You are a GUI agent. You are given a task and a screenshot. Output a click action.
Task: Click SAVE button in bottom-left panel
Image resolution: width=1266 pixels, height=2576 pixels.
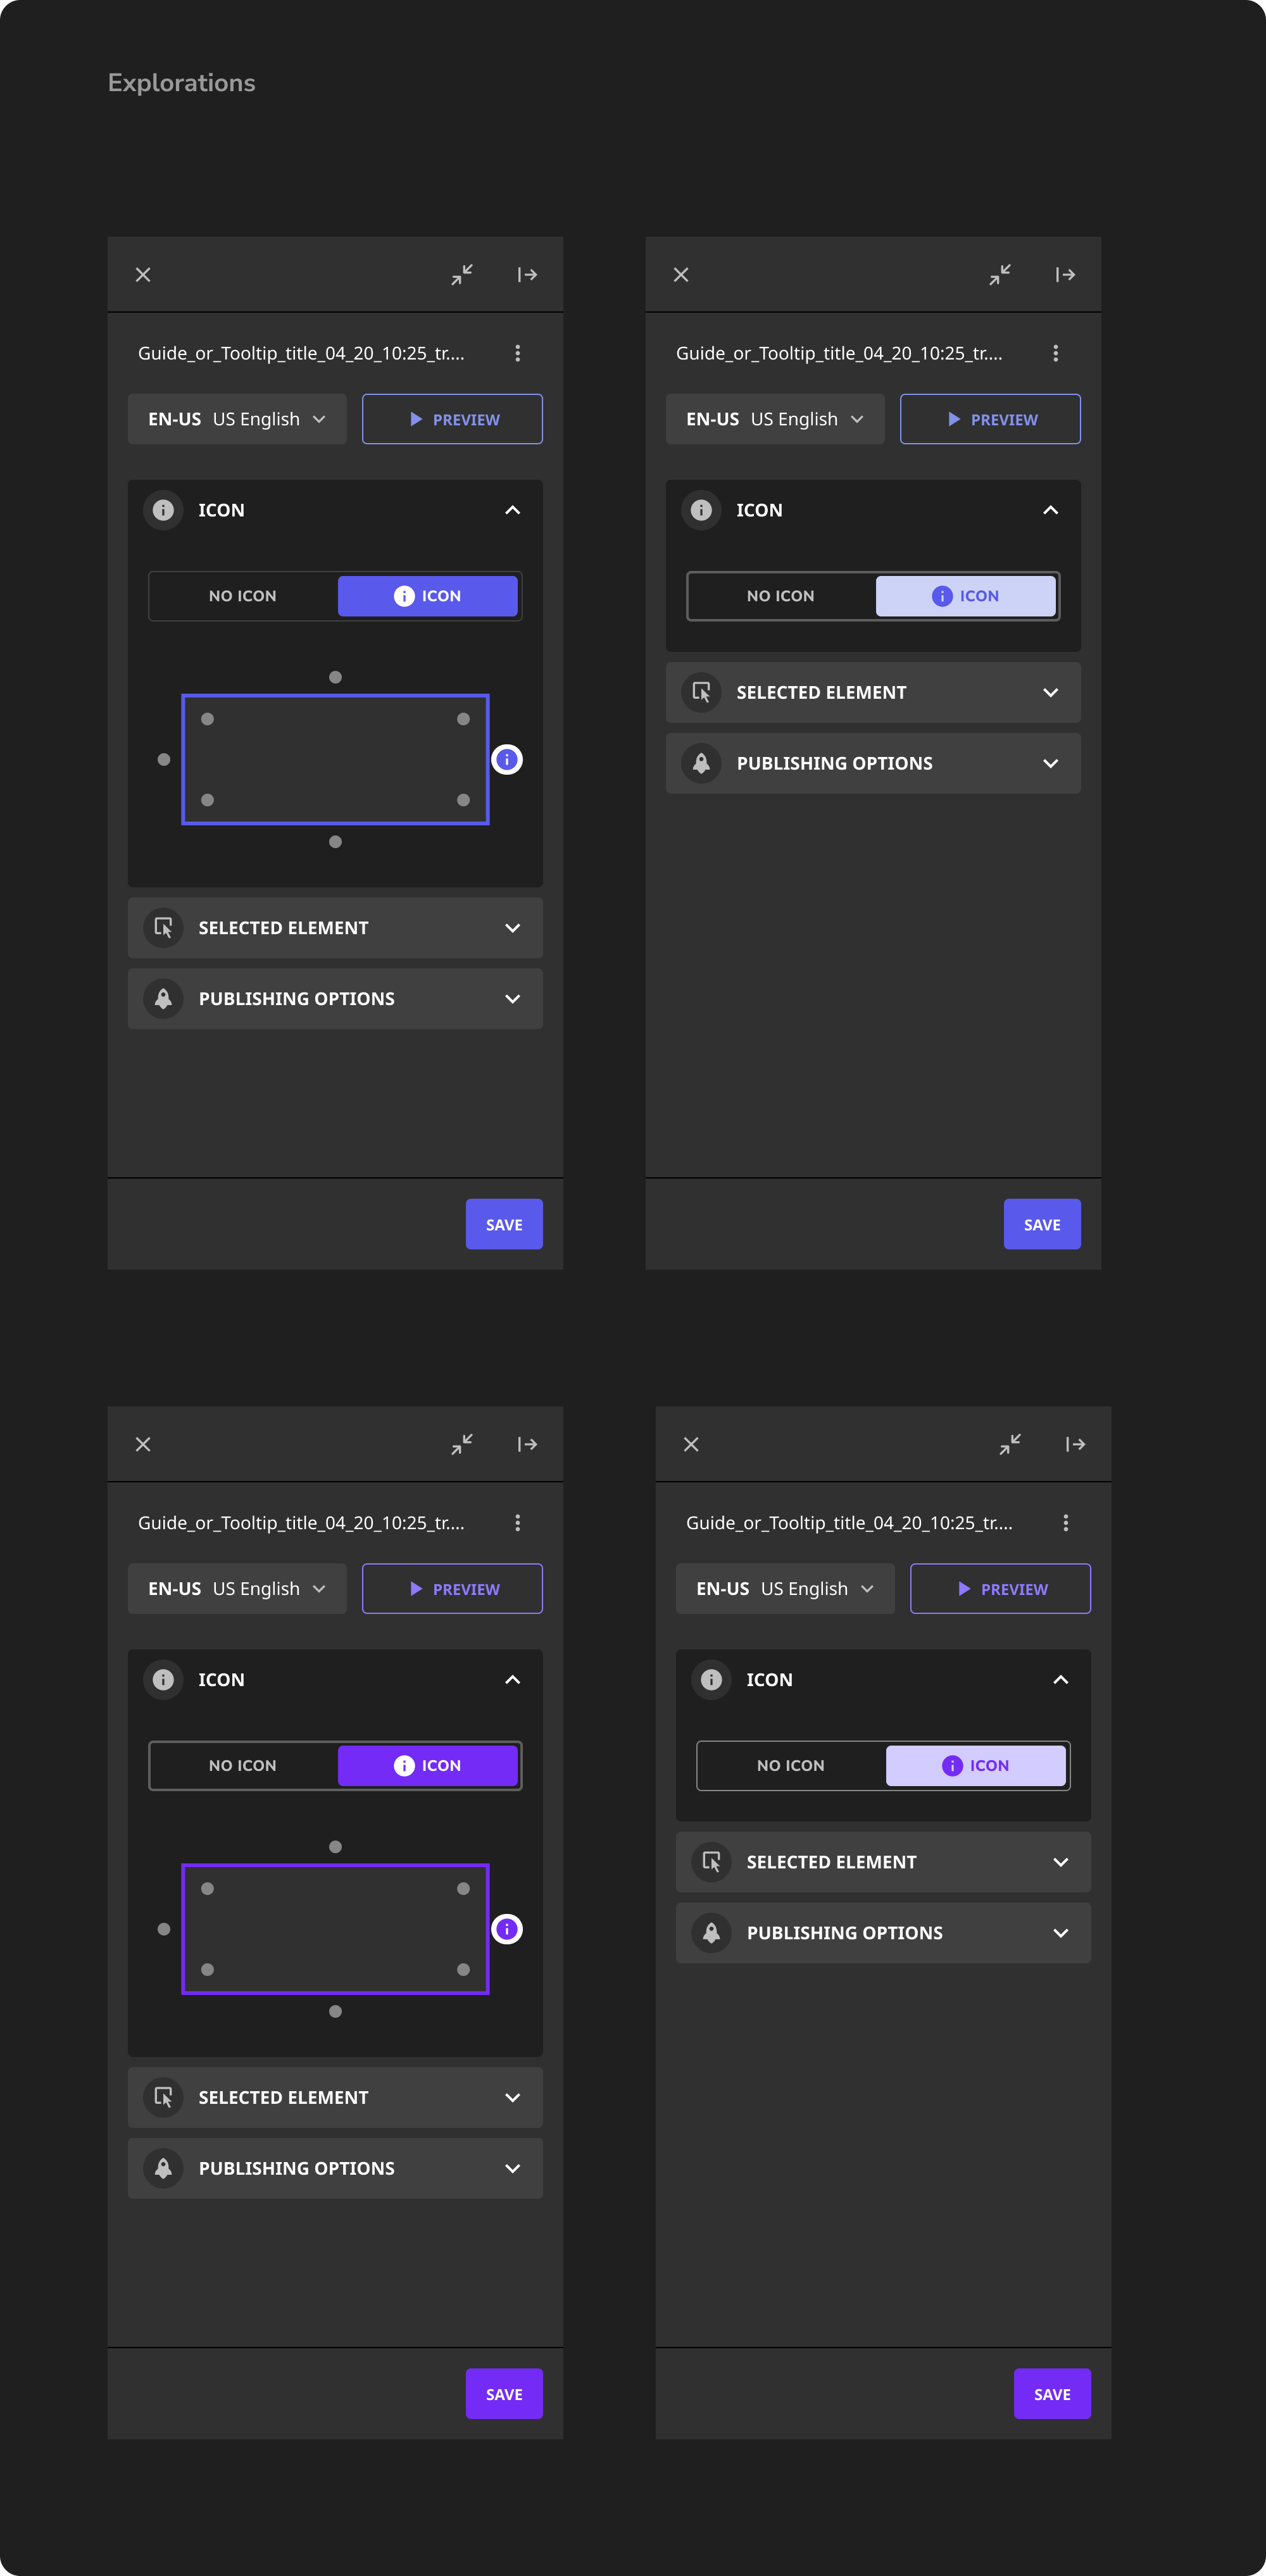point(504,2393)
